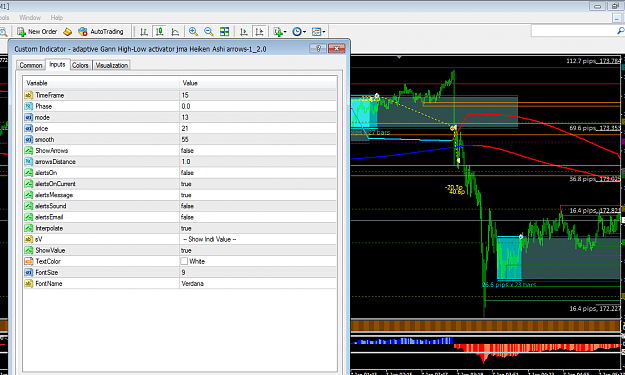Click the New Order toolbar button
This screenshot has height=375, width=625.
[x=37, y=31]
